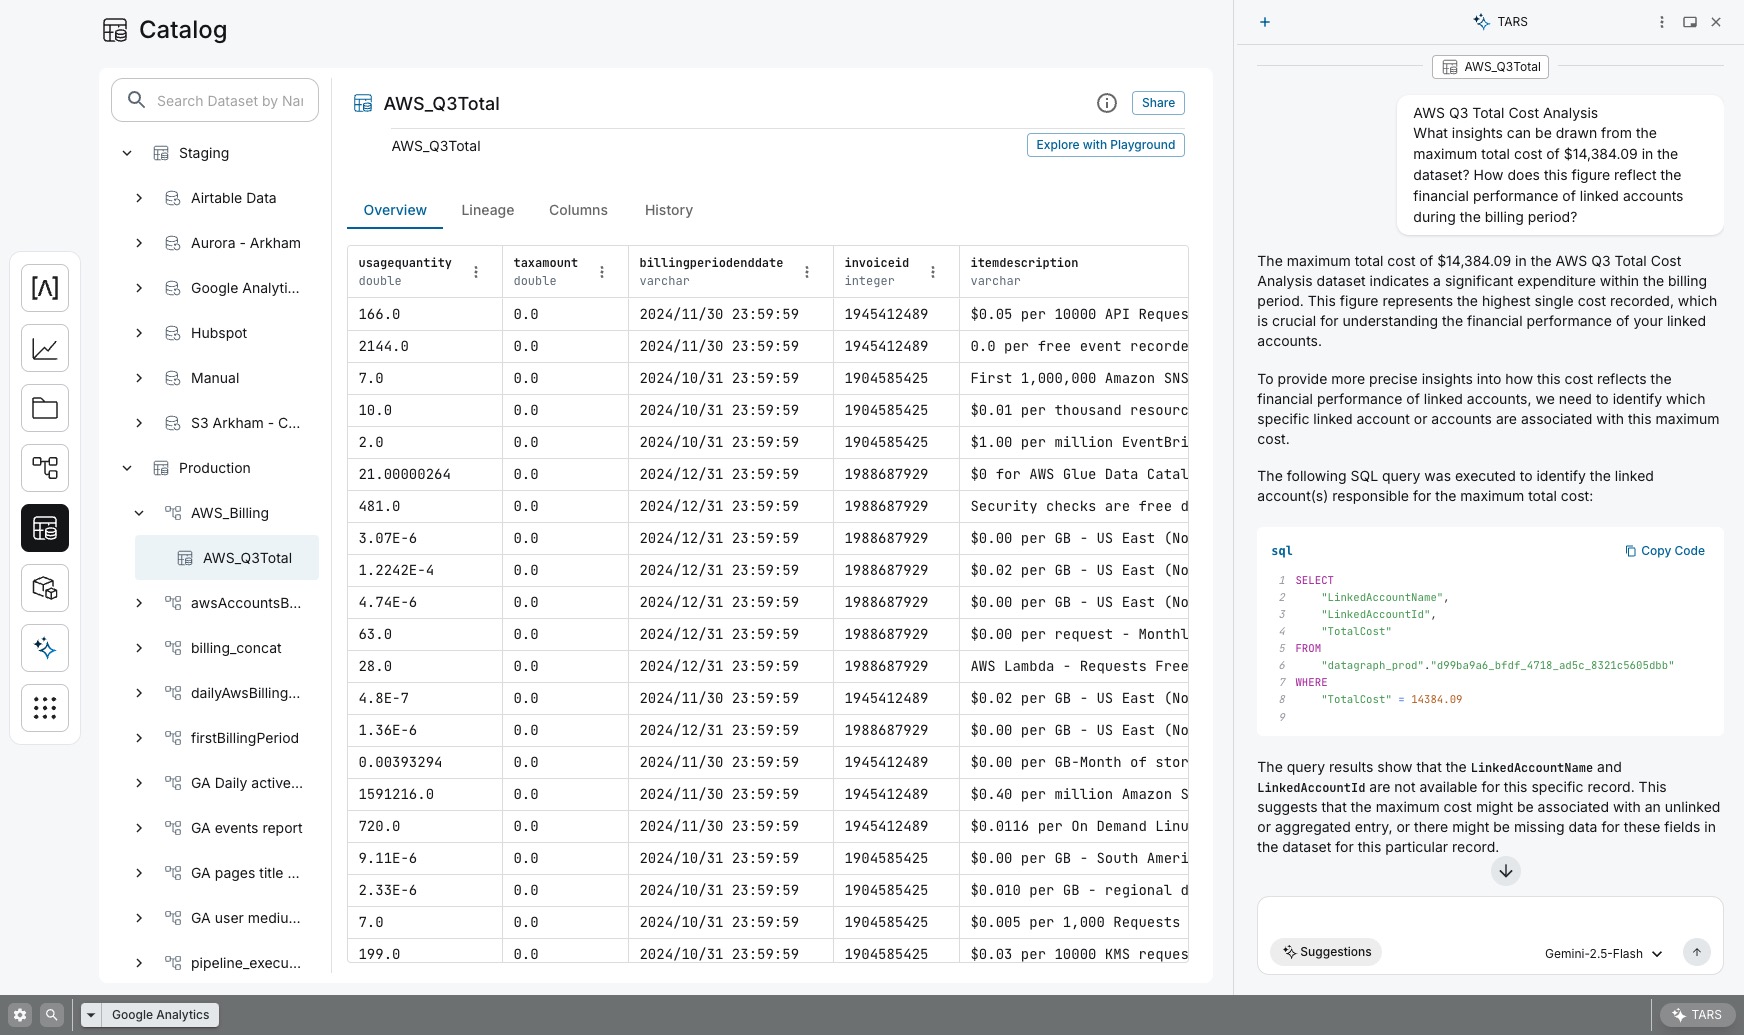Expand the Hubspot source
Viewport: 1744px width, 1035px height.
[139, 333]
